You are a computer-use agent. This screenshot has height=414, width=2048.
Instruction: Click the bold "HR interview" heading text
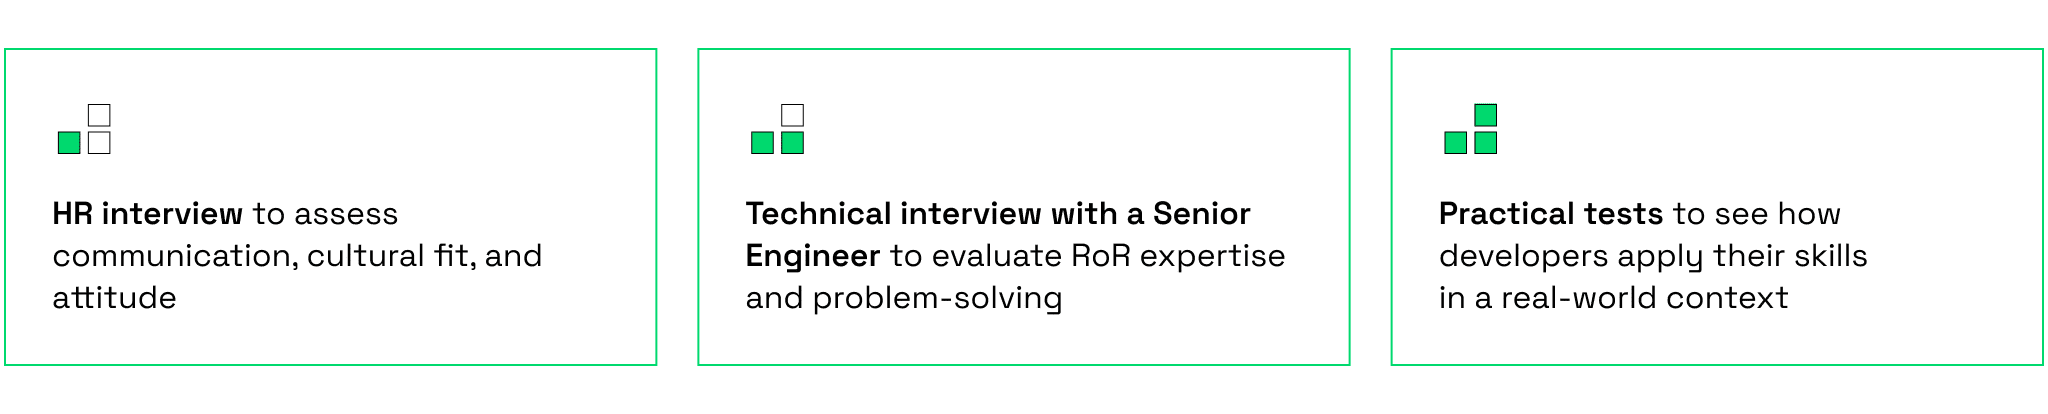(147, 214)
